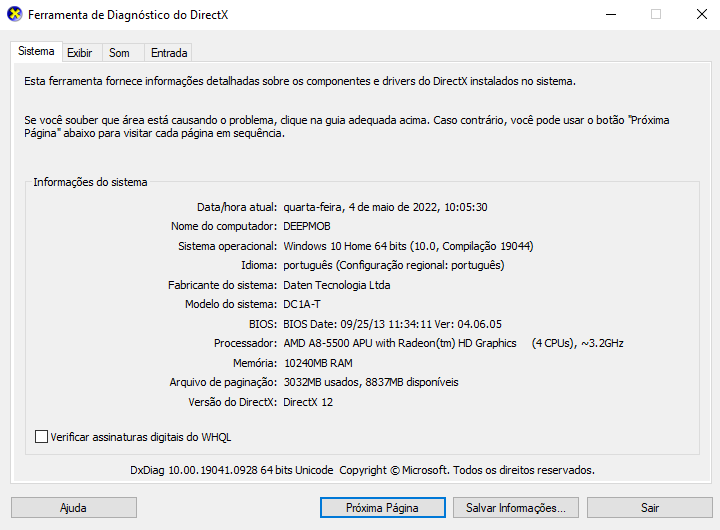Close the DirectX diagnostic window
The image size is (720, 530).
pyautogui.click(x=701, y=15)
